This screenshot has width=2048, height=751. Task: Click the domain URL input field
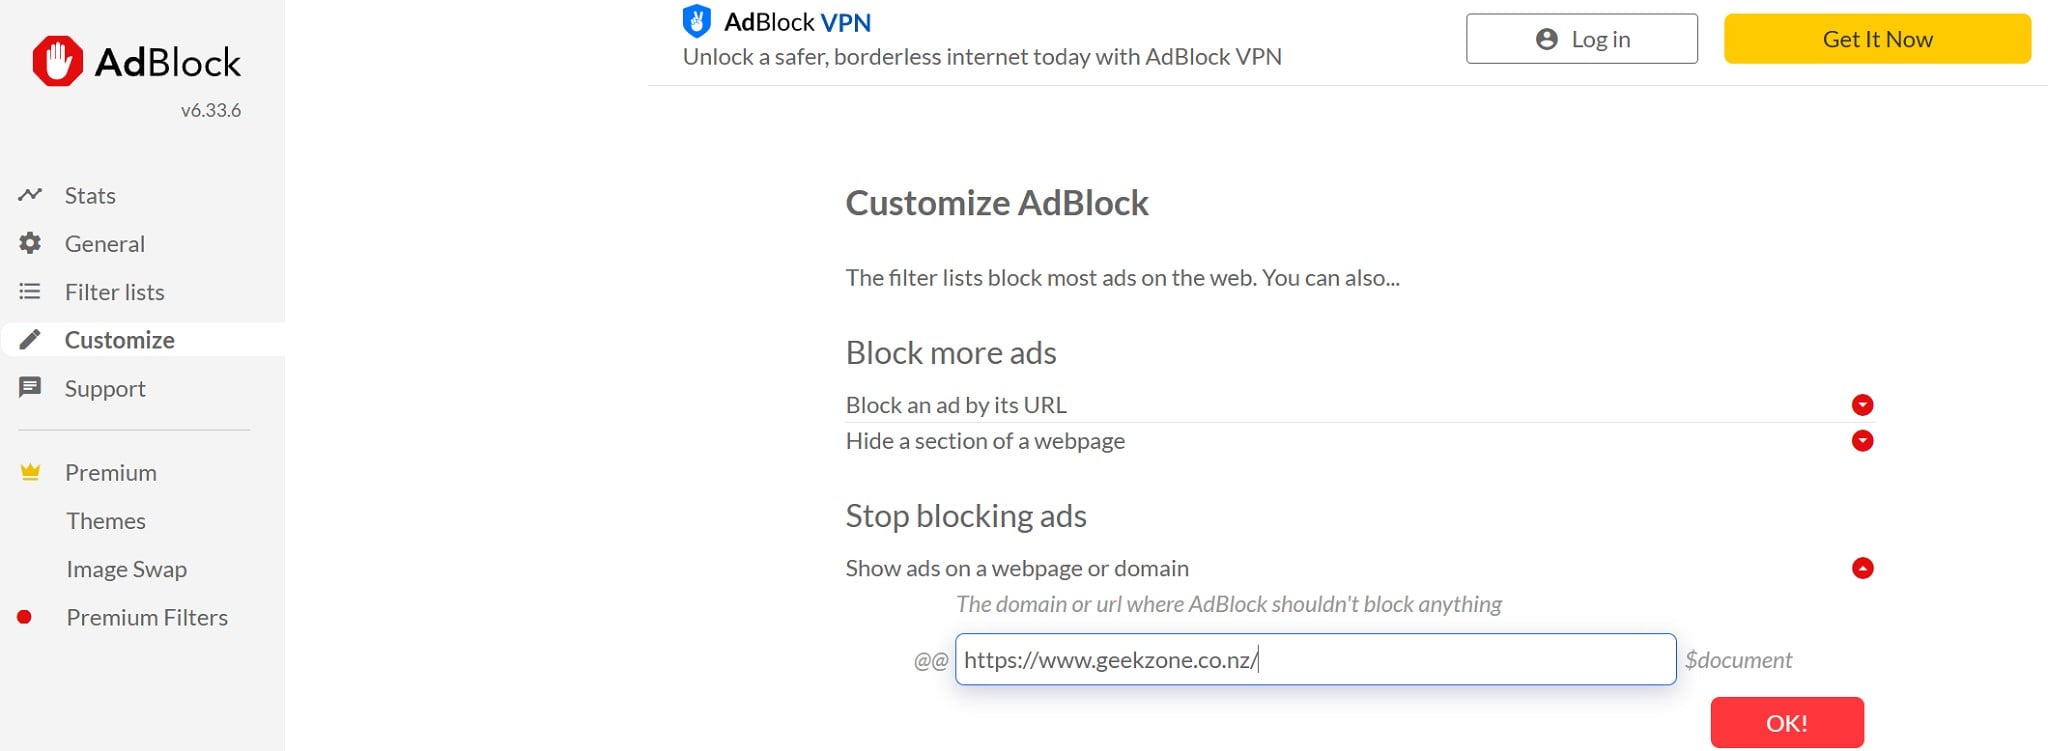pyautogui.click(x=1314, y=660)
